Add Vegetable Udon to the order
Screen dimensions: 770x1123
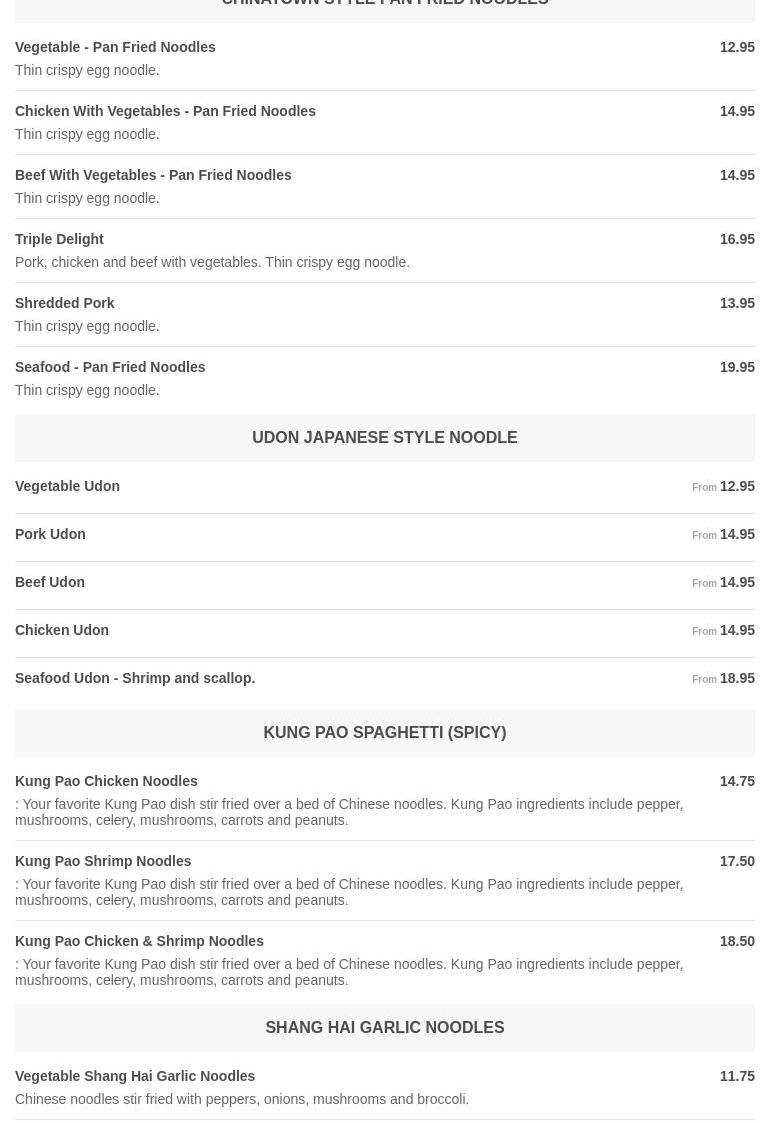coord(67,486)
